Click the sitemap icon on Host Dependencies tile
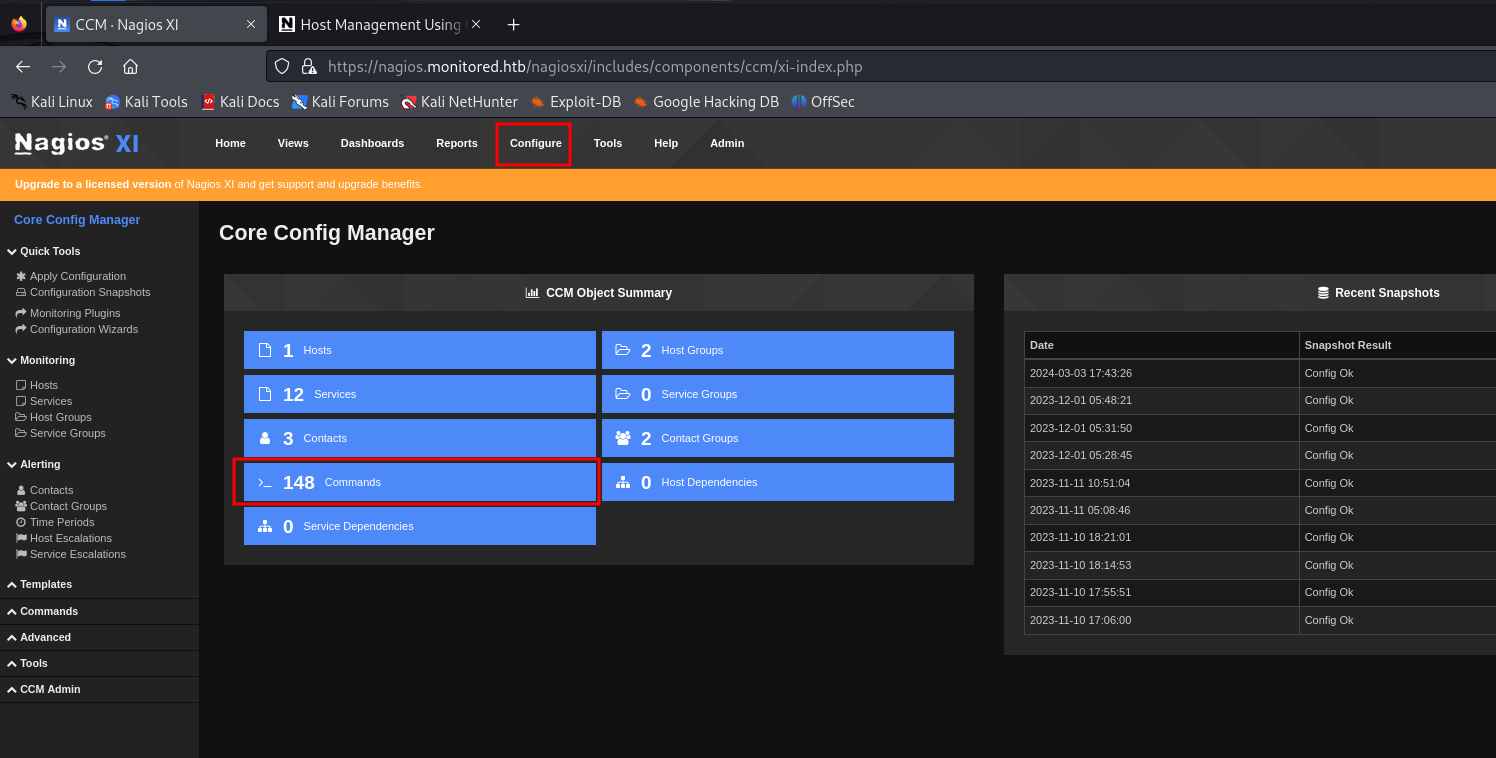This screenshot has width=1496, height=758. (x=623, y=482)
